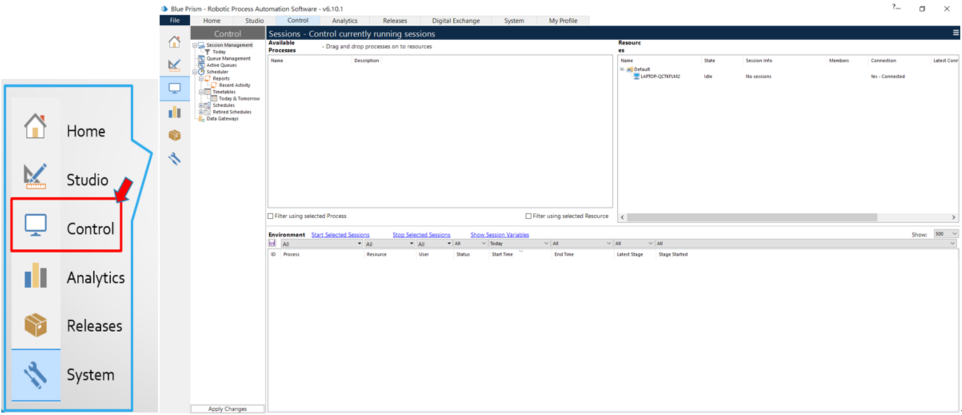Open the Stage Started filter All dropdown
The height and width of the screenshot is (415, 962).
(x=806, y=244)
